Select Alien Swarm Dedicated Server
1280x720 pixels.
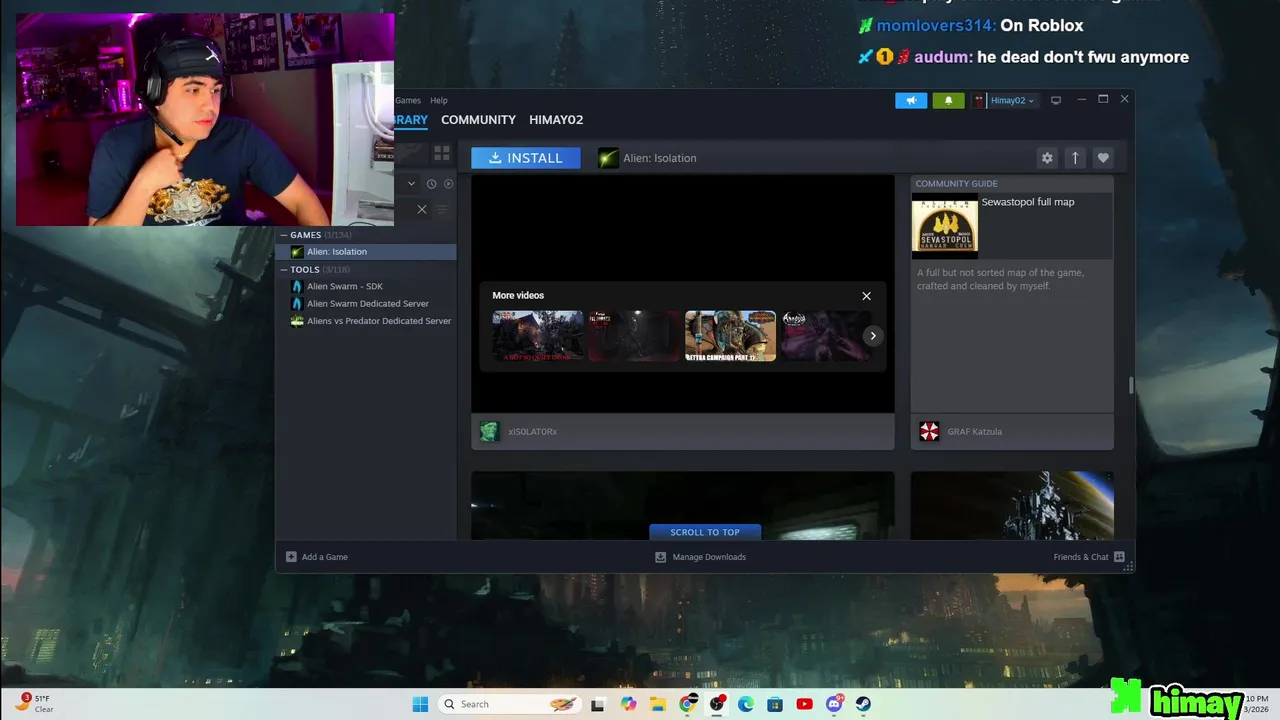pyautogui.click(x=367, y=304)
